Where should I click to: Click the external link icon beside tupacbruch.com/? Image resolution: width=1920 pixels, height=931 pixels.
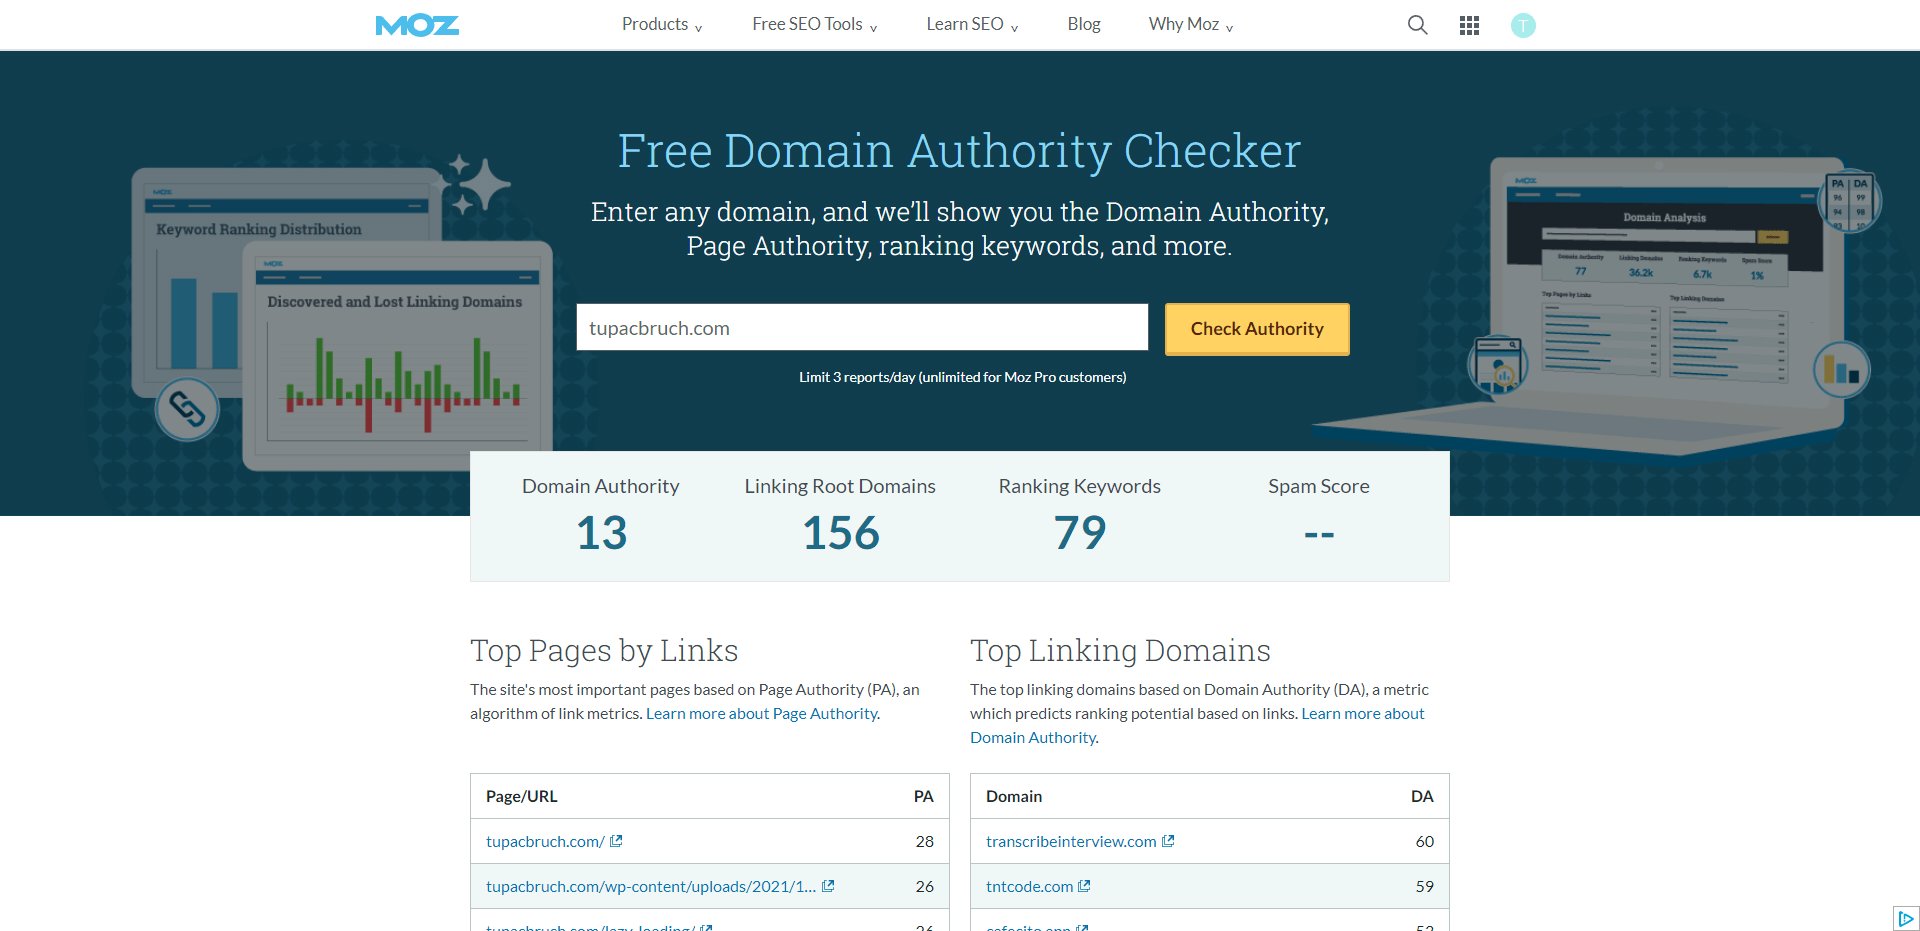click(x=617, y=841)
